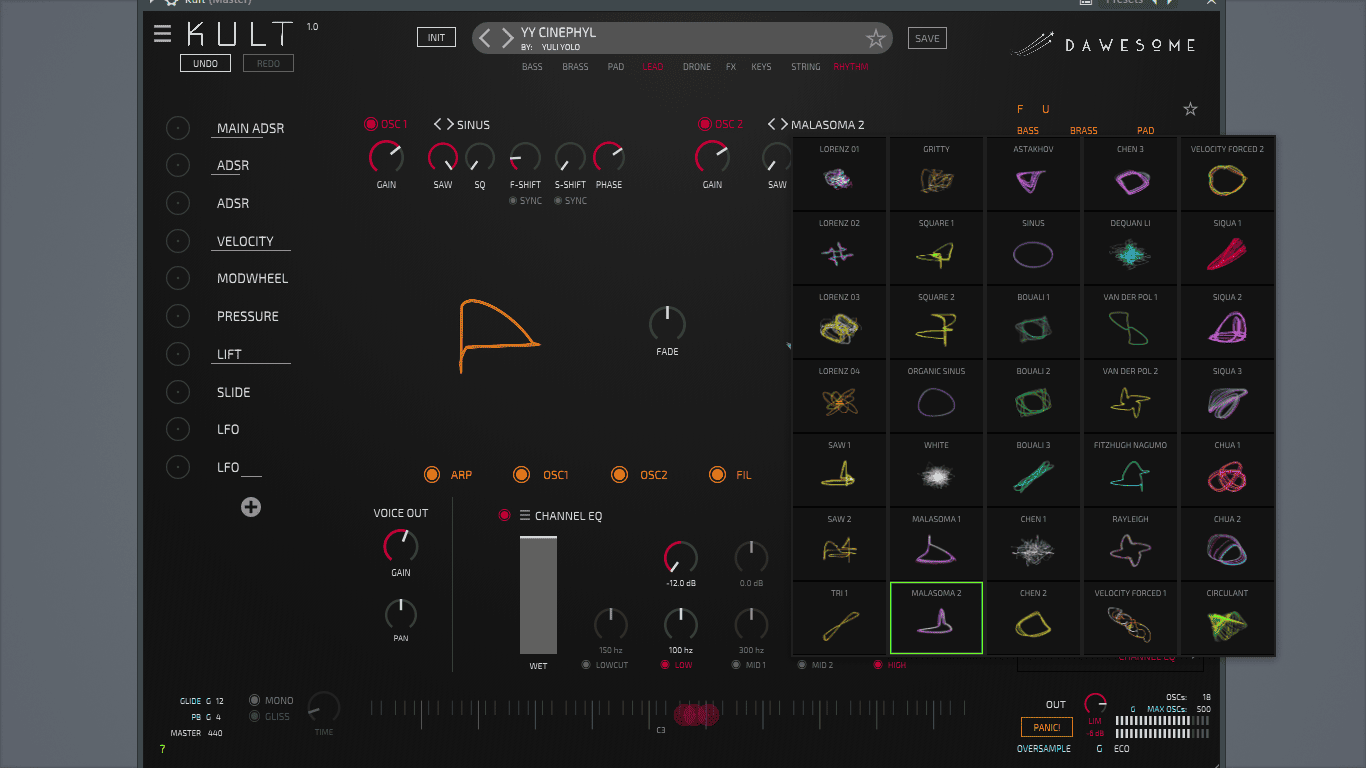Choose the Organic Sinus shape
Image resolution: width=1366 pixels, height=768 pixels.
pos(937,395)
